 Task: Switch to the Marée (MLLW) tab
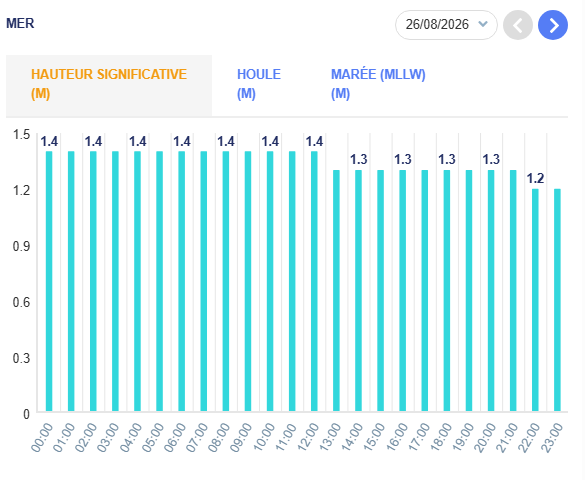pos(378,84)
